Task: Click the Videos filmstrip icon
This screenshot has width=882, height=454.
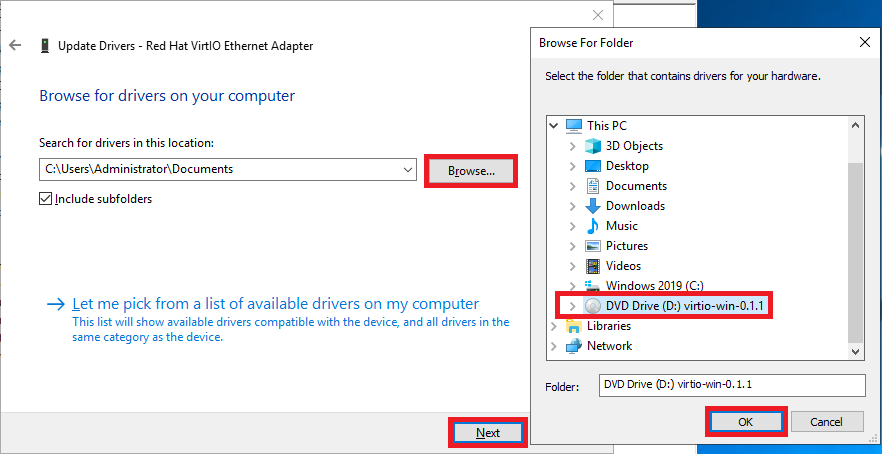Action: tap(593, 266)
